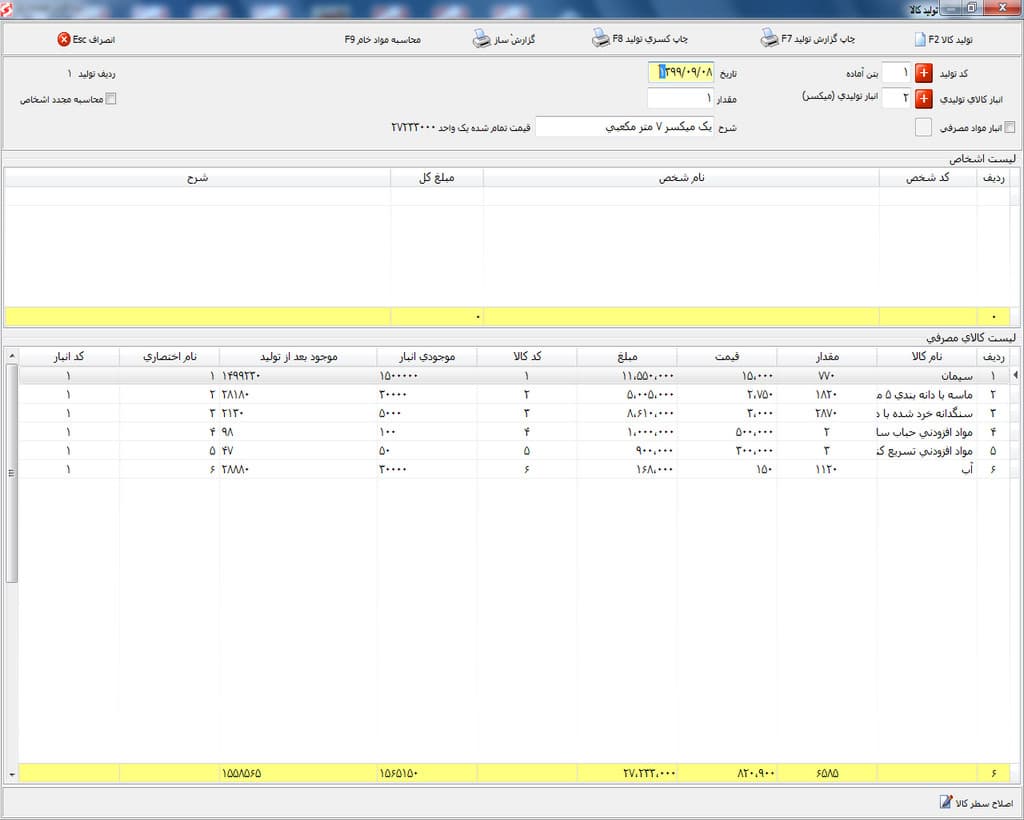Close the تولید کالا window
Image resolution: width=1024 pixels, height=820 pixels.
coord(1004,8)
